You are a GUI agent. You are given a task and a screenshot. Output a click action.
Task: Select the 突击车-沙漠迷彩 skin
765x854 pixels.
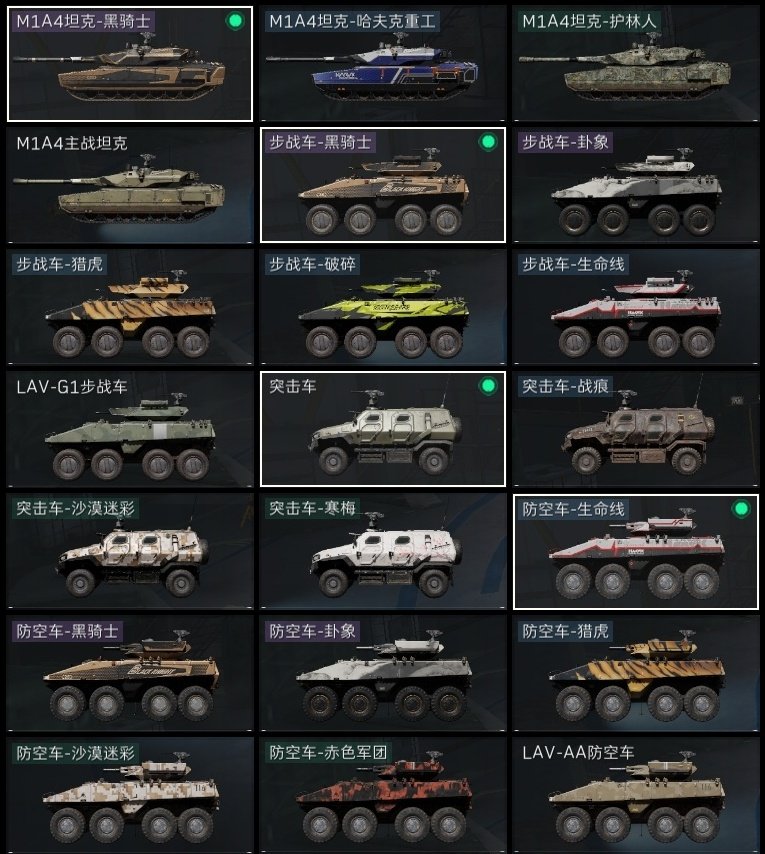(130, 551)
